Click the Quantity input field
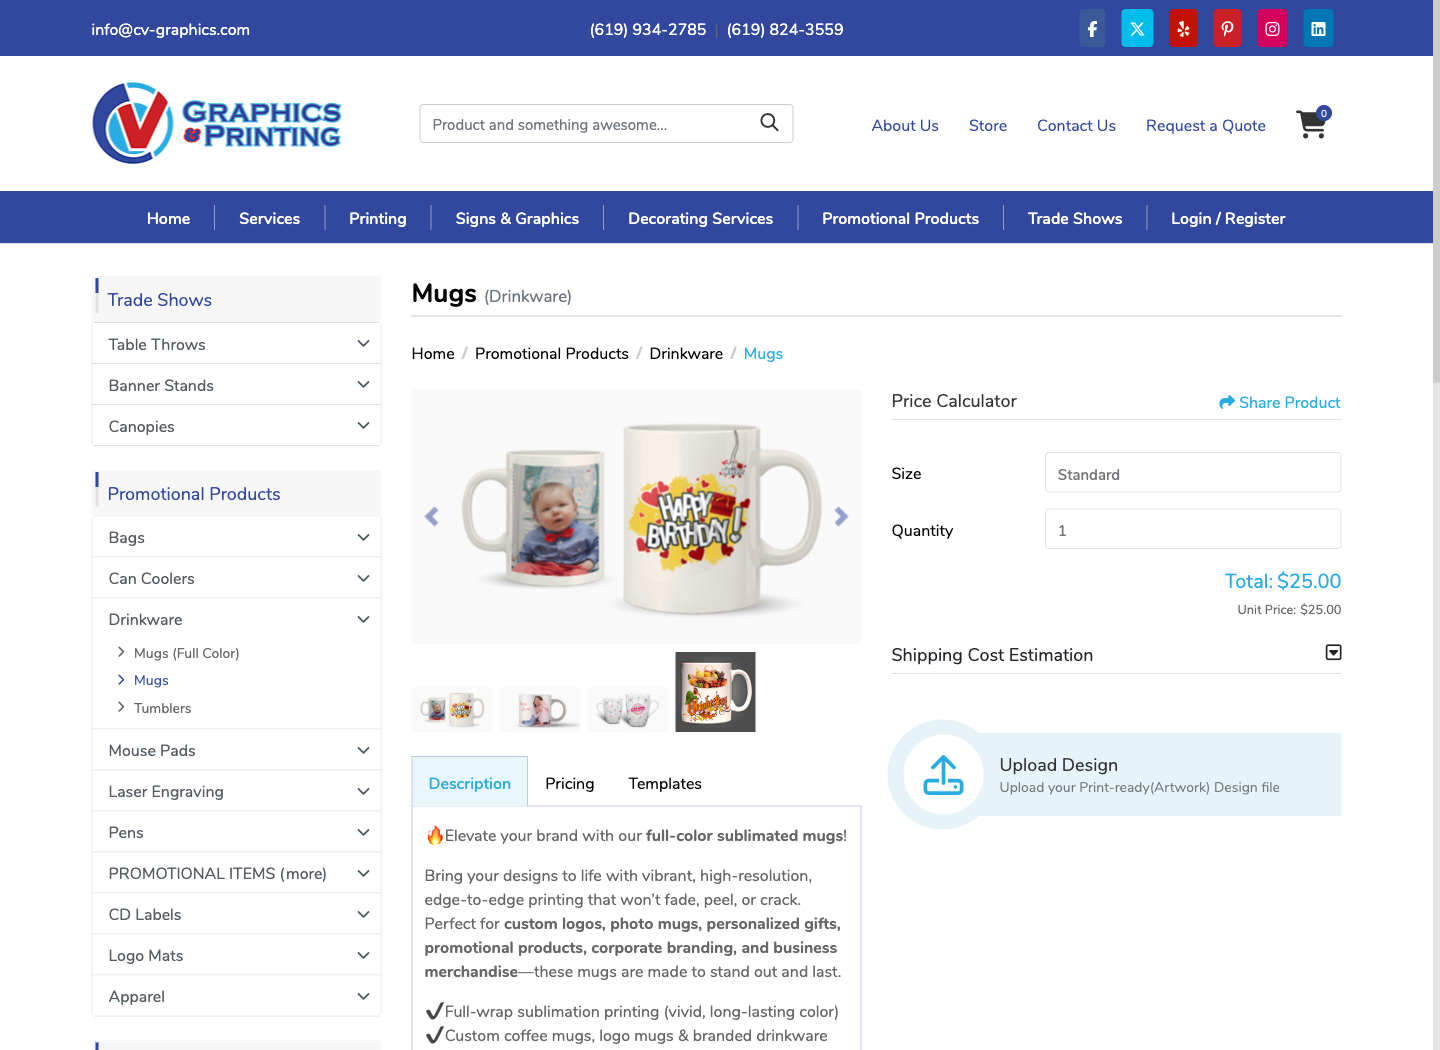Viewport: 1440px width, 1050px height. coord(1193,529)
